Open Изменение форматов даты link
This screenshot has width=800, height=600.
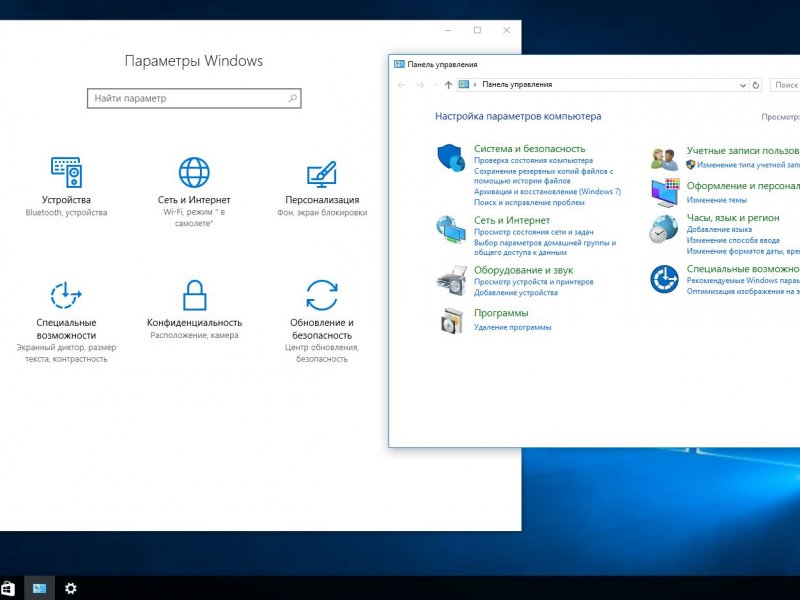743,252
